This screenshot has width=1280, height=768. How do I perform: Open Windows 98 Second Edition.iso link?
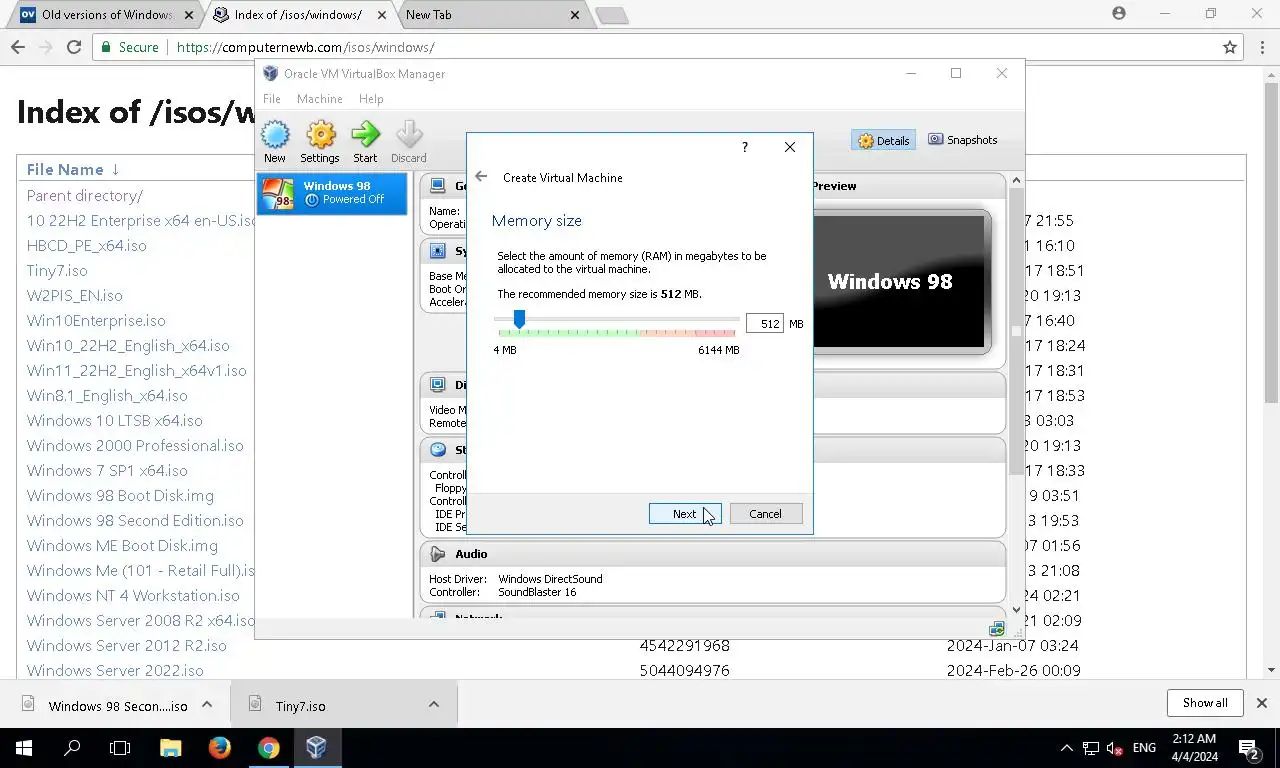[x=135, y=521]
